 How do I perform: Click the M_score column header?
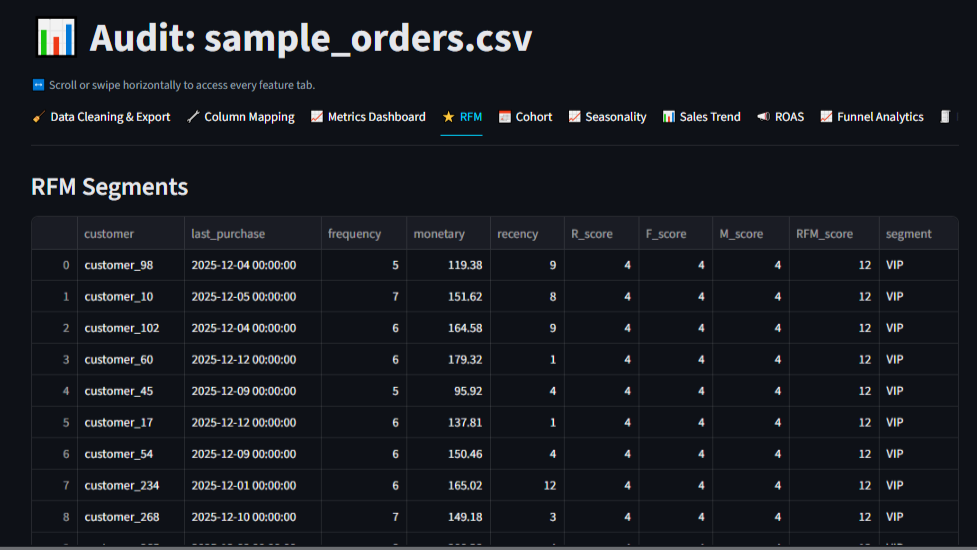[x=751, y=234]
